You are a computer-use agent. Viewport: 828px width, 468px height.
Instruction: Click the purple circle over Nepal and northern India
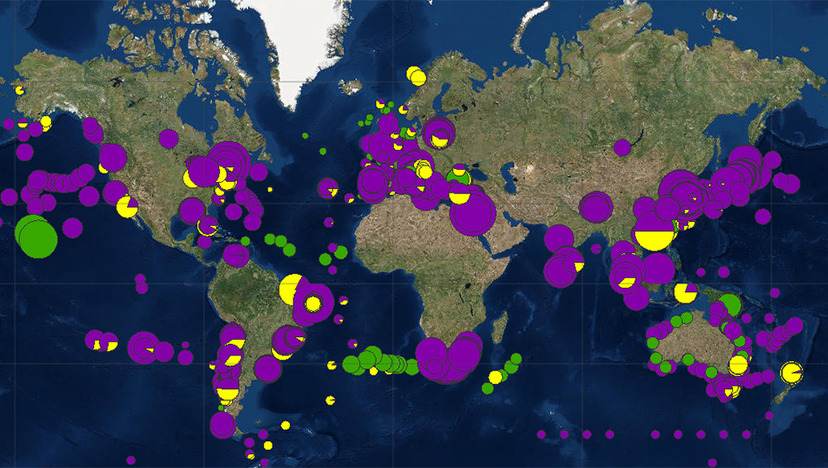click(x=596, y=207)
